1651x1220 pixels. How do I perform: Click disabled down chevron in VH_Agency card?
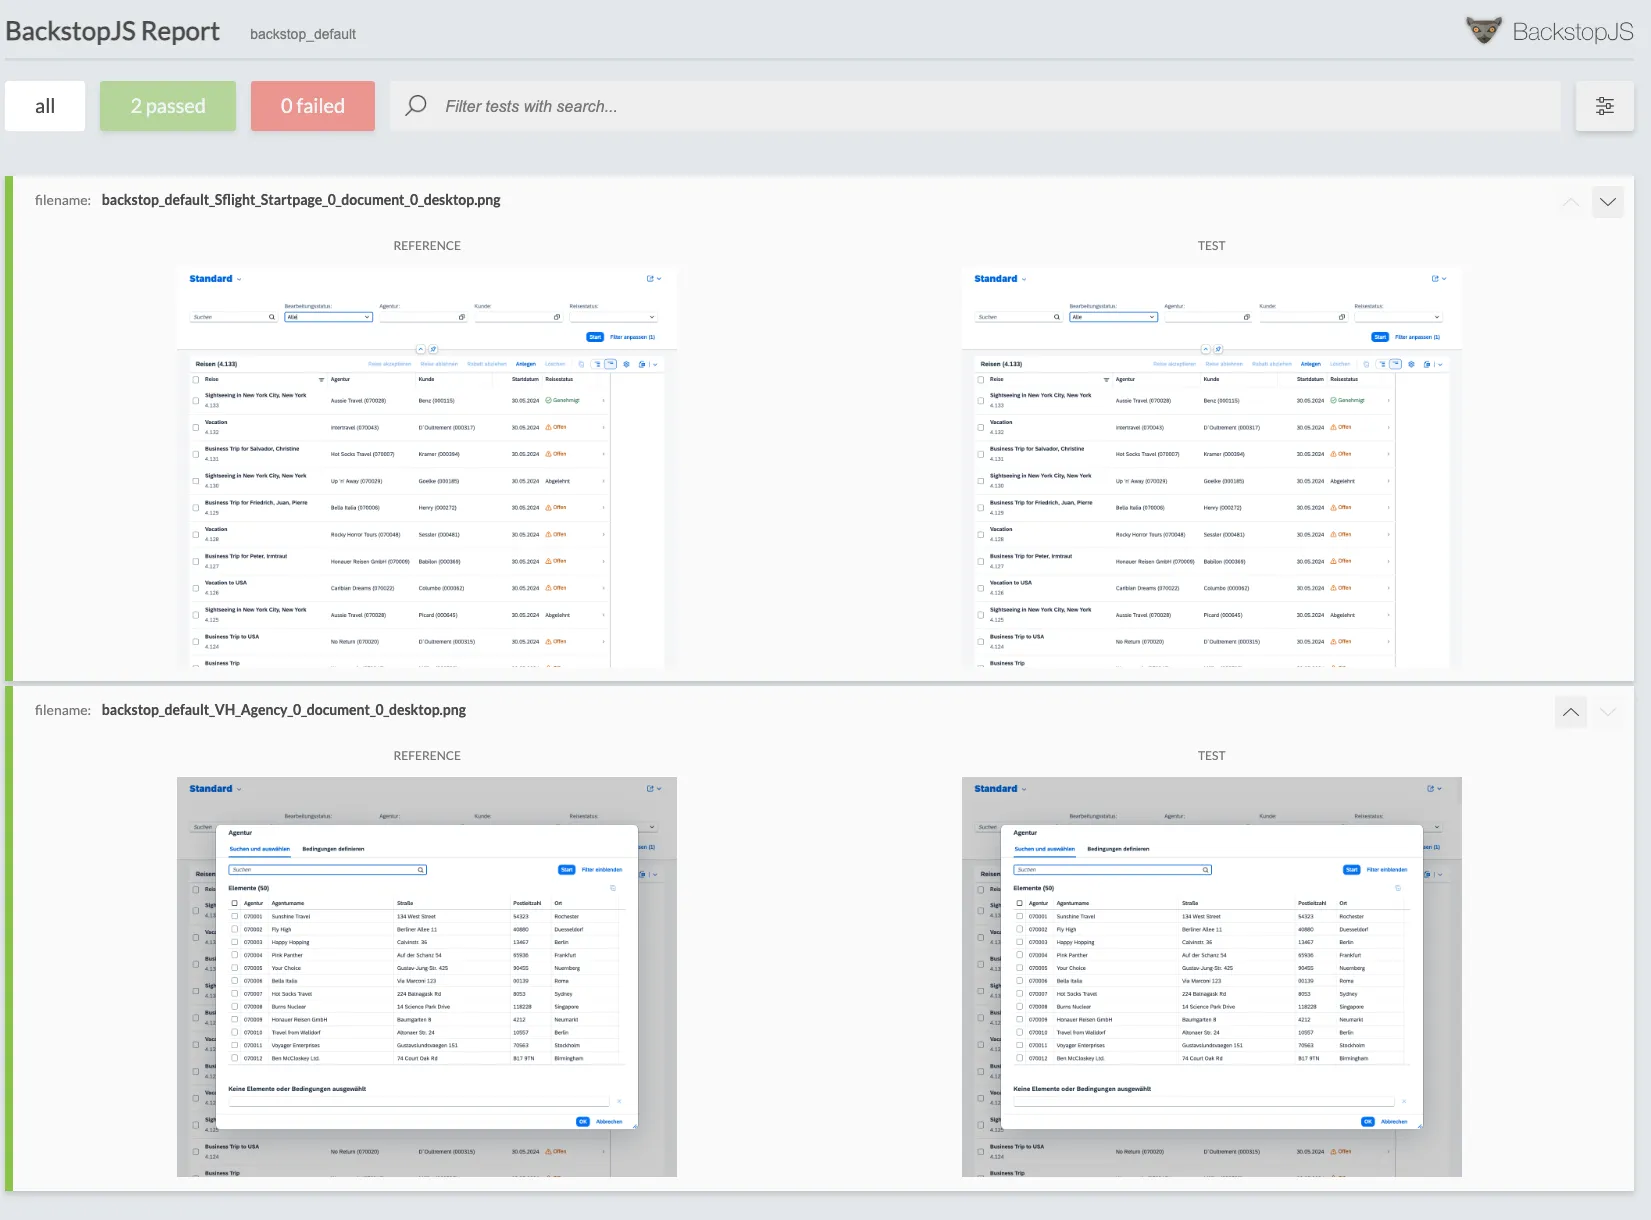click(x=1607, y=712)
